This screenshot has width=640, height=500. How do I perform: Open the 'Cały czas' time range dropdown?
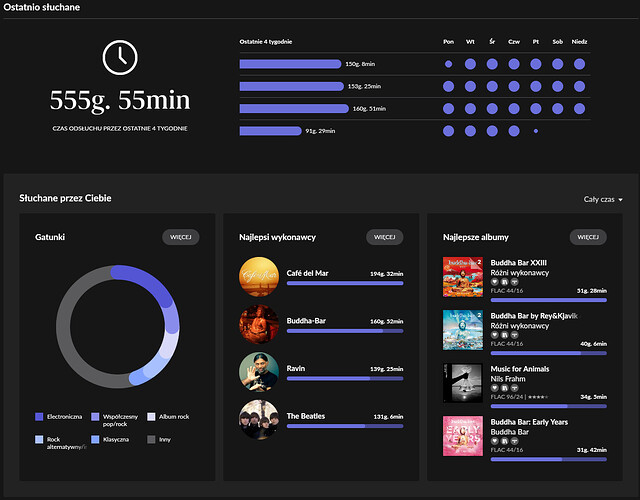point(603,199)
